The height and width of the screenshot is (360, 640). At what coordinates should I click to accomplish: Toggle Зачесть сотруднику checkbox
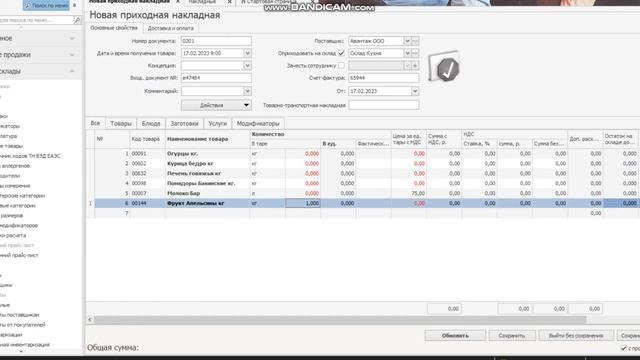point(341,66)
